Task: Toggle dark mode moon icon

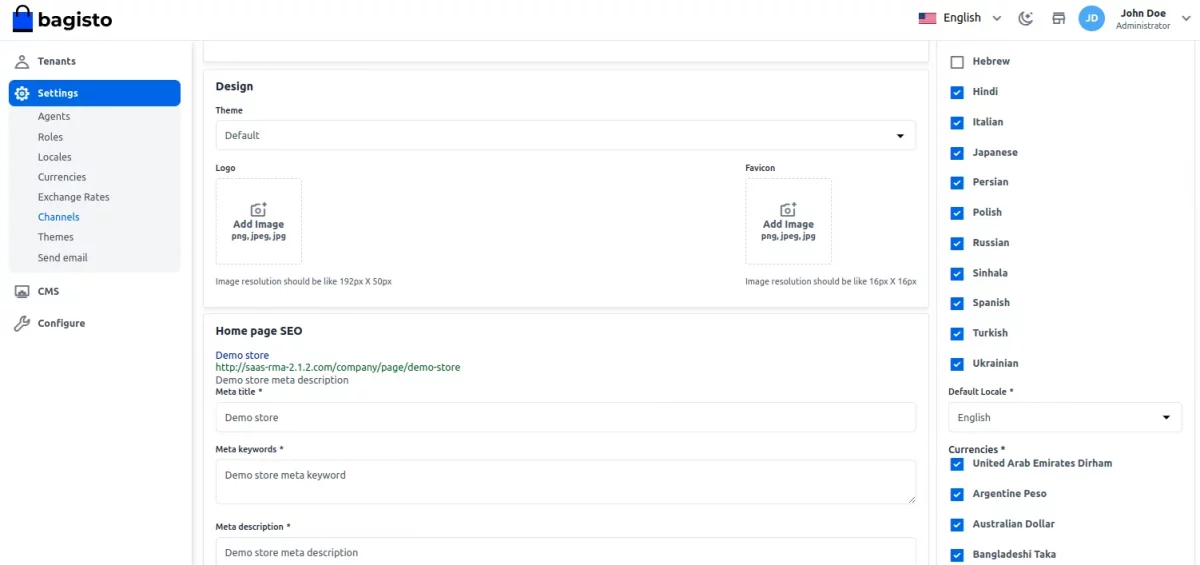Action: pos(1025,18)
